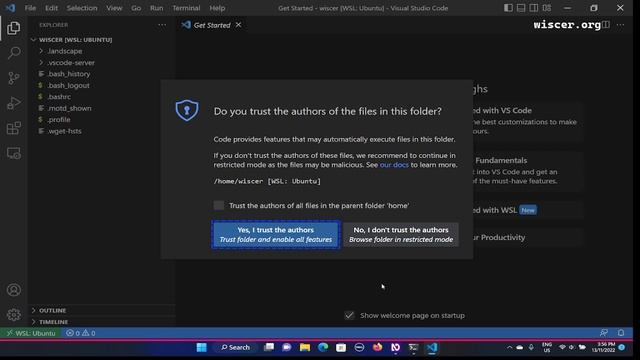The image size is (640, 360).
Task: Open the Manage gear icon
Action: click(x=13, y=315)
